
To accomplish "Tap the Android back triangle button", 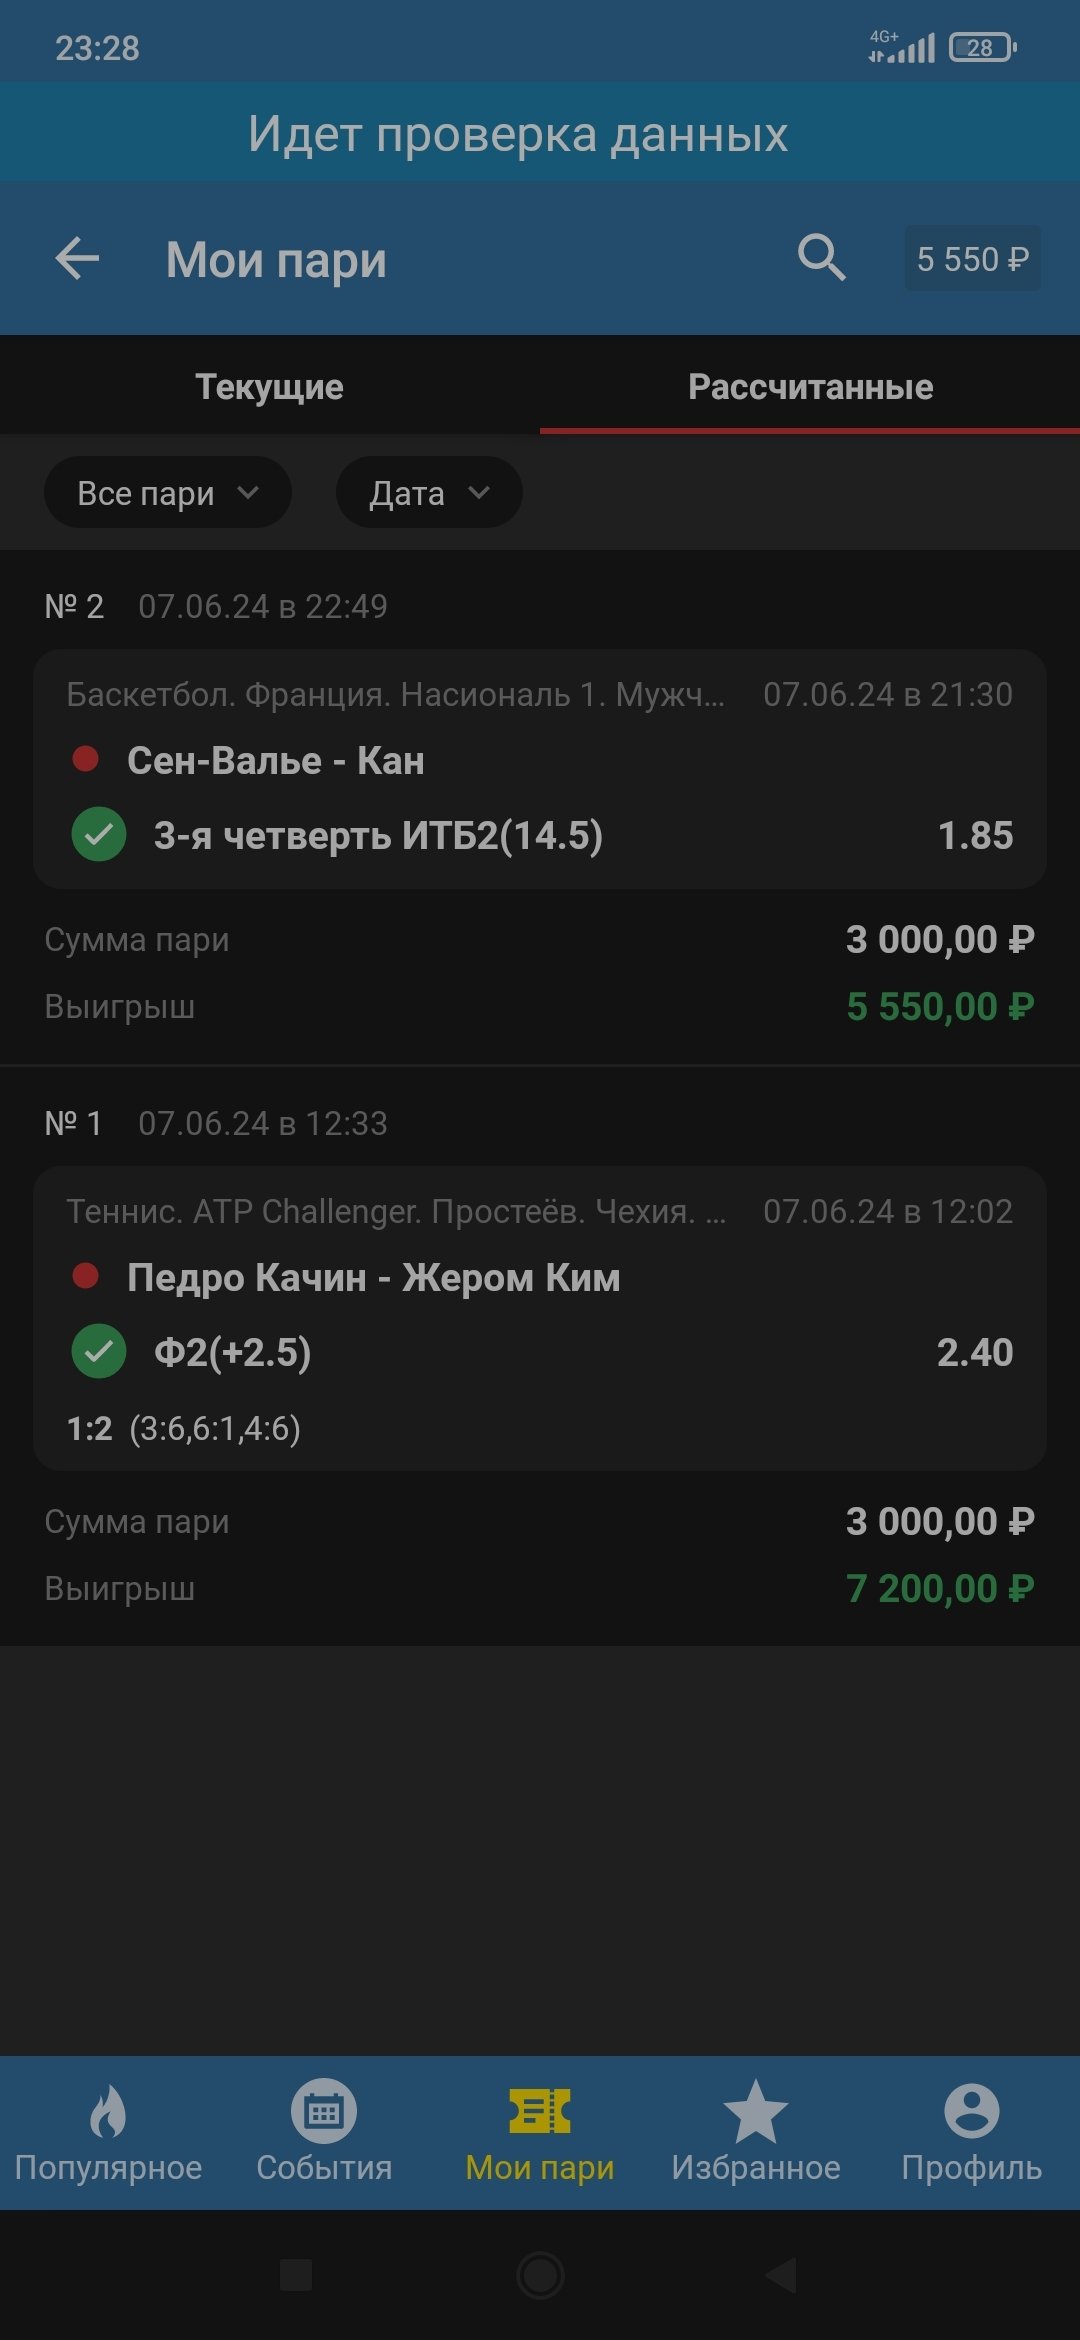I will point(781,2276).
